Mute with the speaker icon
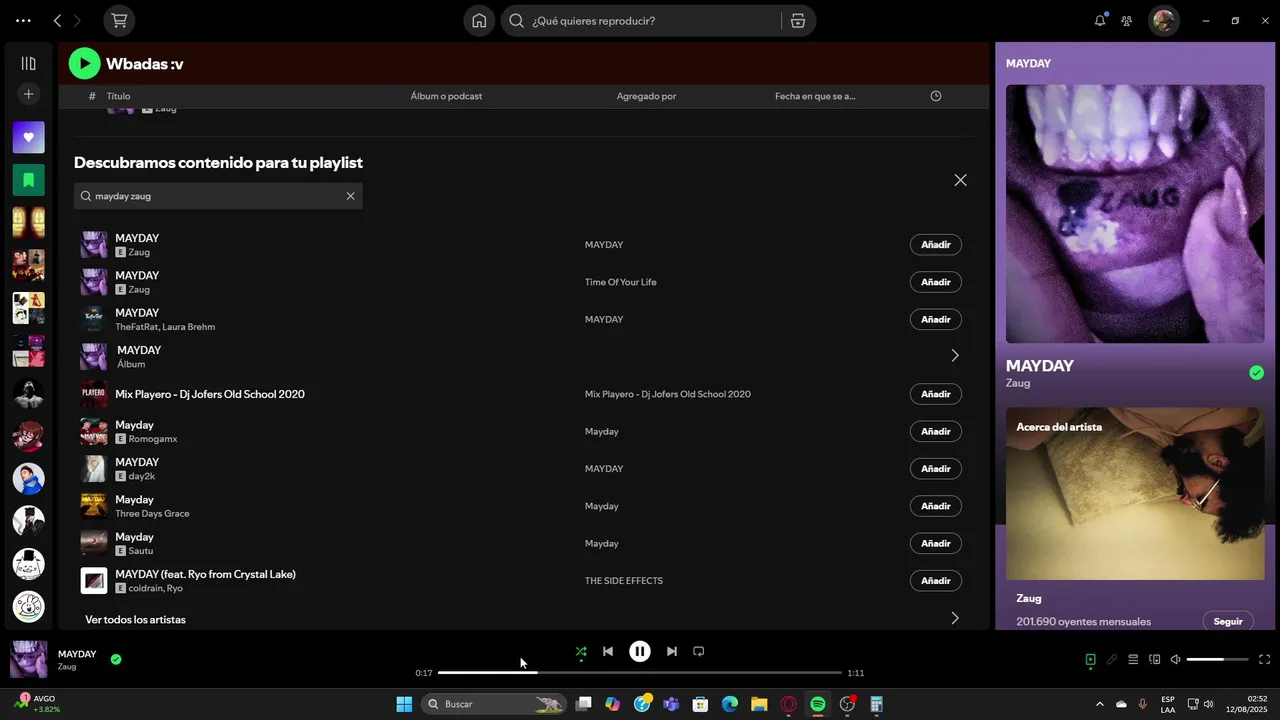The image size is (1280, 720). [x=1176, y=659]
